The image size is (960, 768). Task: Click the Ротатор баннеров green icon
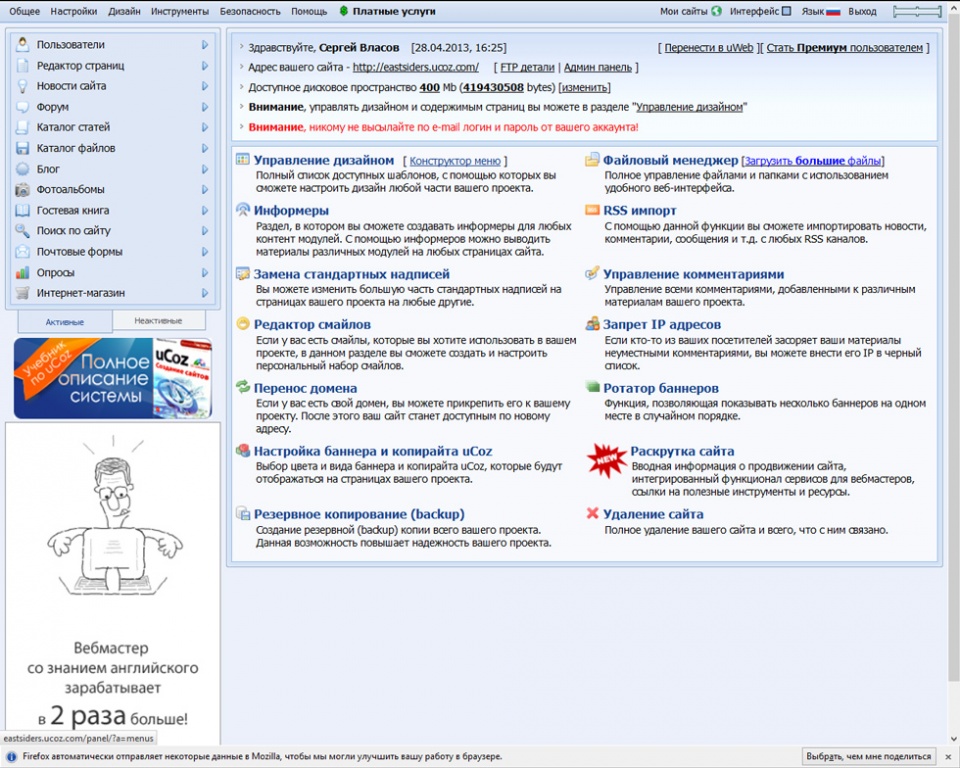pos(592,387)
